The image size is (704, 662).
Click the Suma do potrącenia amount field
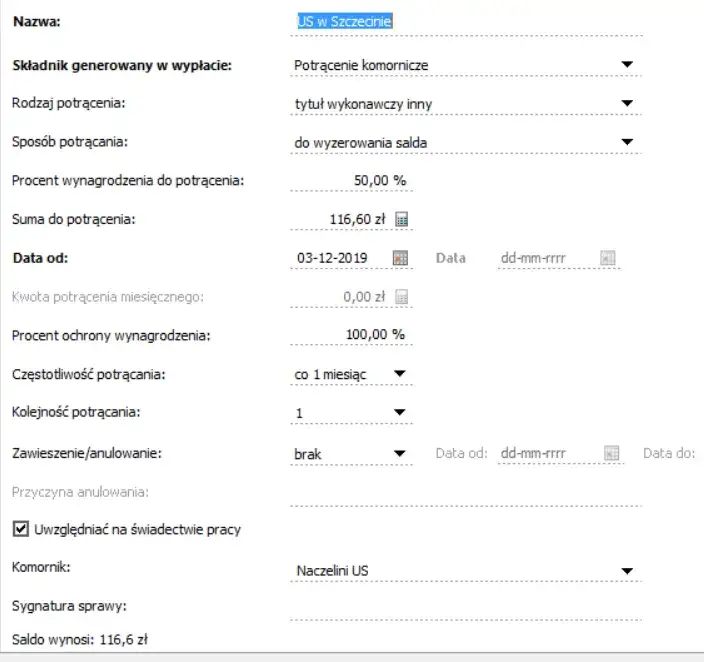click(x=342, y=219)
